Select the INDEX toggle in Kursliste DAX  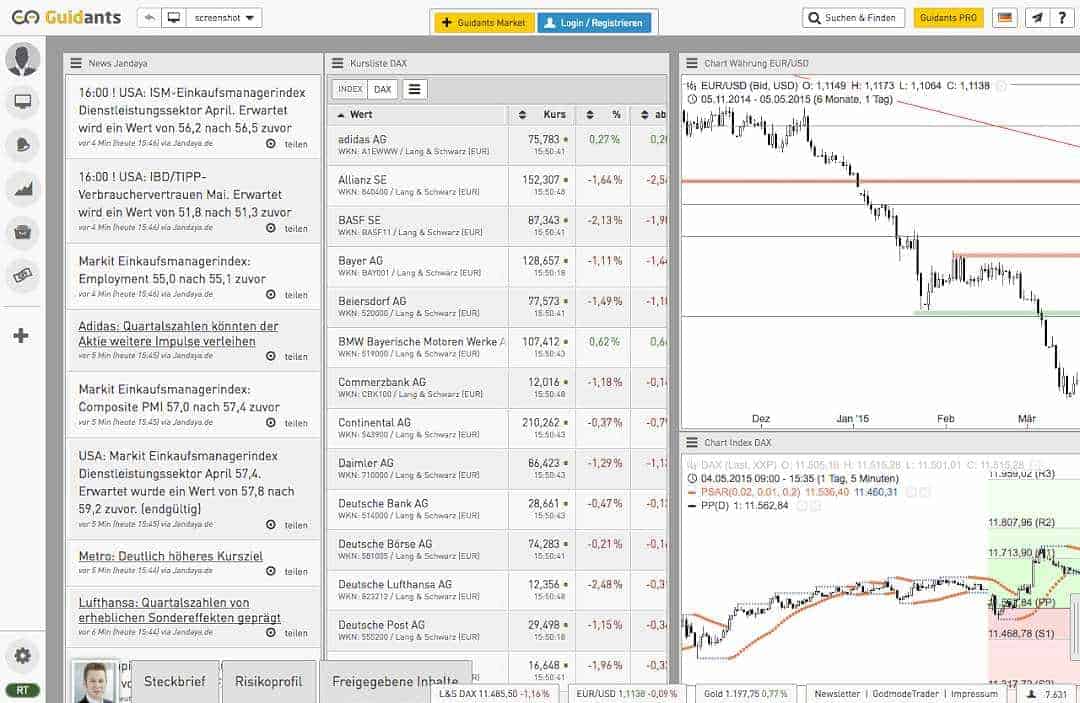[x=350, y=89]
